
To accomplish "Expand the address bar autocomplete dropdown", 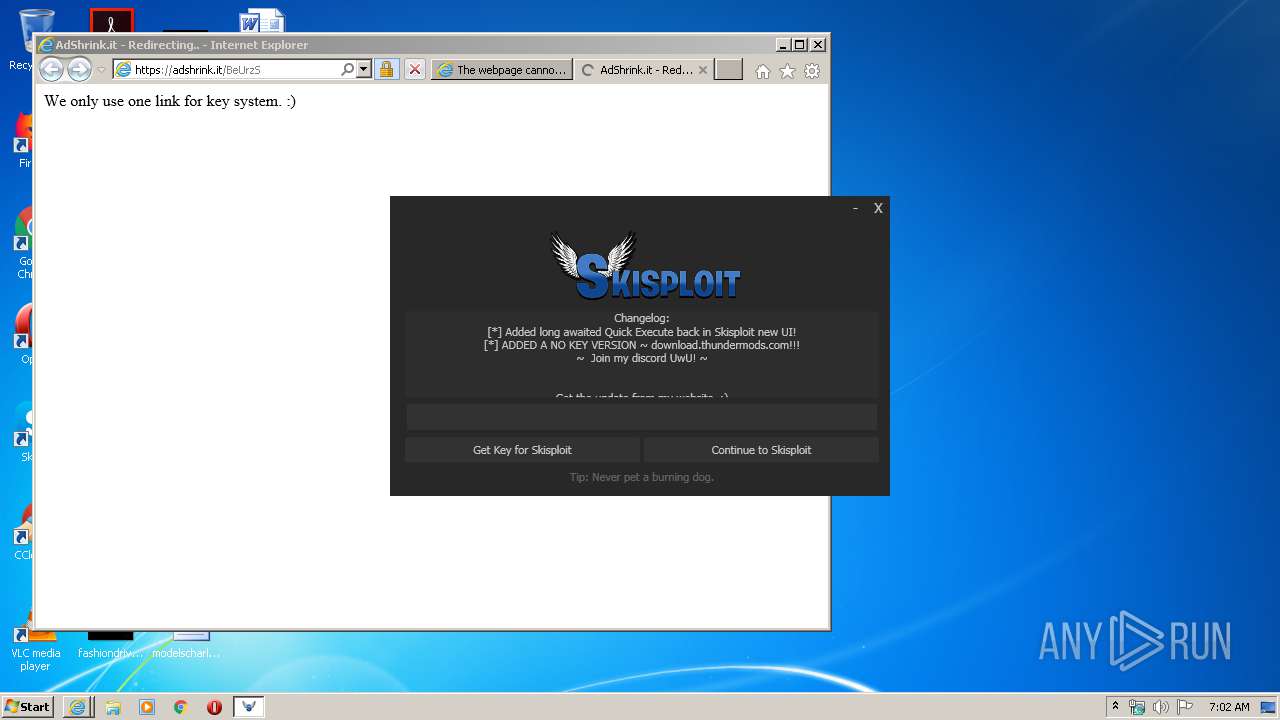I will [x=364, y=70].
